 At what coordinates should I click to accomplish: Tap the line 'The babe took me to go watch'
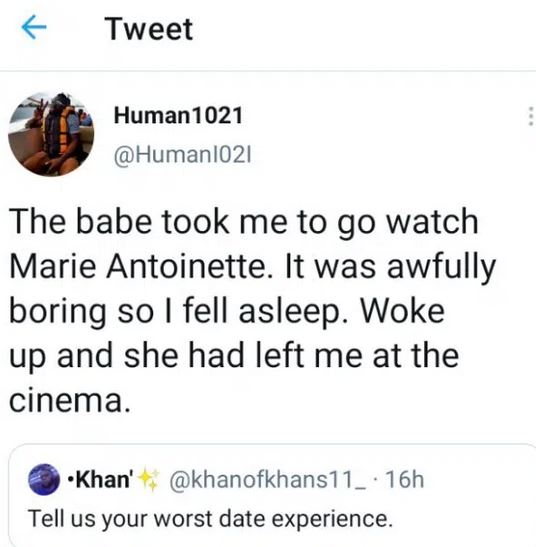(244, 222)
